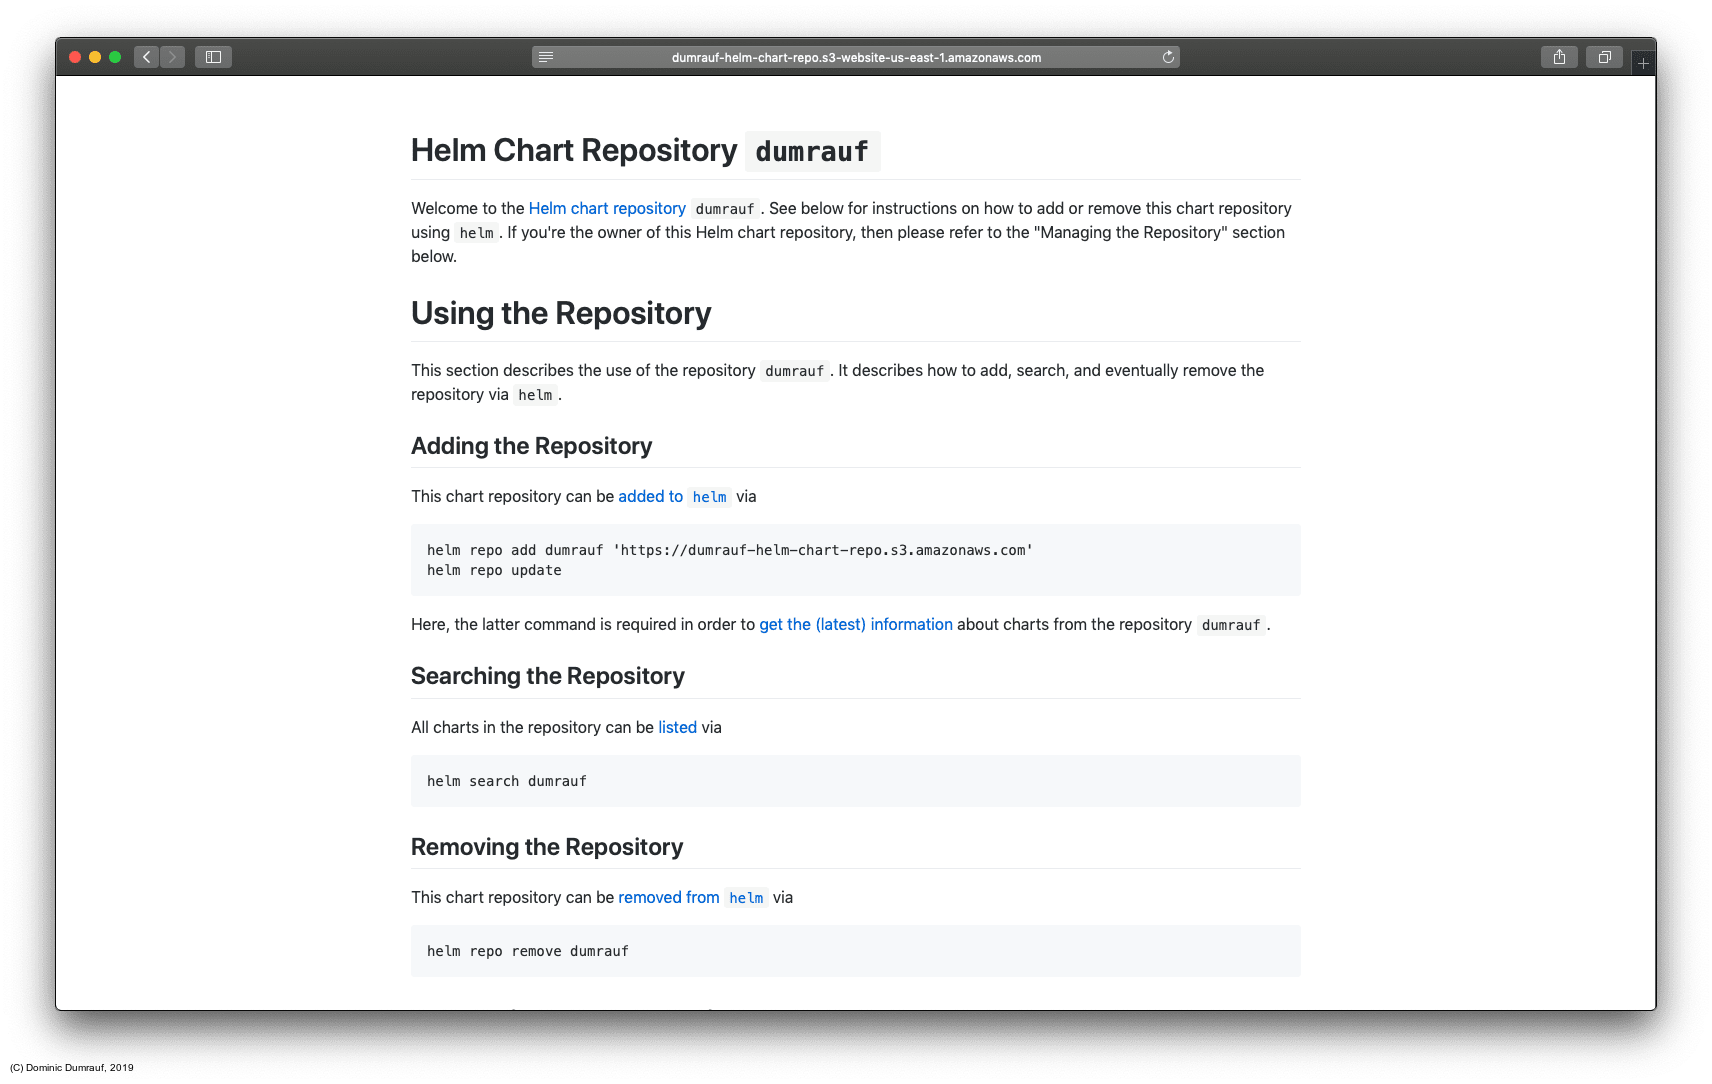Image resolution: width=1712 pixels, height=1084 pixels.
Task: Navigate forward in browser history
Action: click(x=172, y=57)
